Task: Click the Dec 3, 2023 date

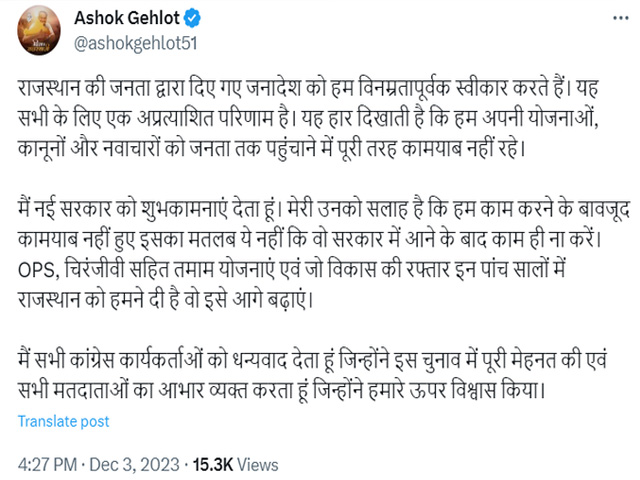Action: [x=134, y=464]
